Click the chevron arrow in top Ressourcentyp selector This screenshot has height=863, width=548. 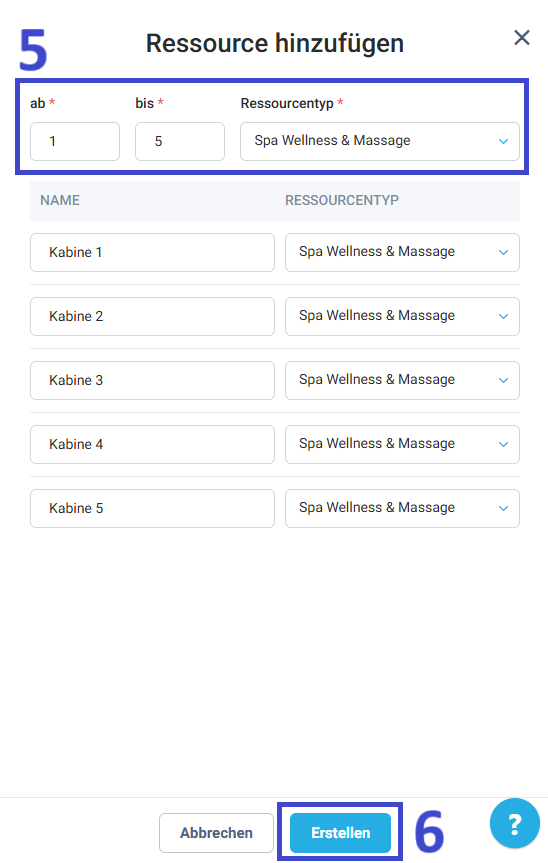(x=503, y=141)
